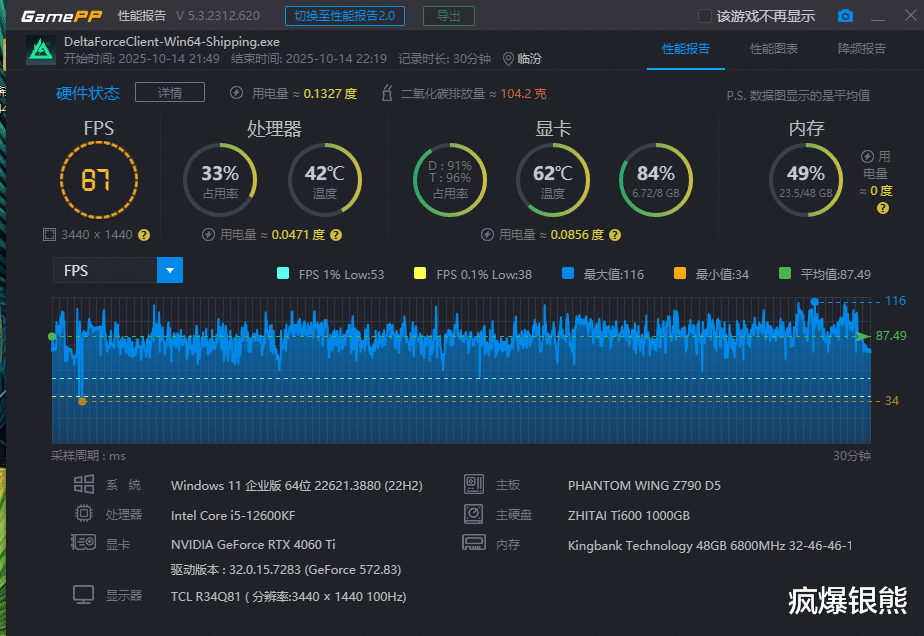Enable the 该游戏不再显示 checkbox
Image resolution: width=924 pixels, height=636 pixels.
coord(705,16)
